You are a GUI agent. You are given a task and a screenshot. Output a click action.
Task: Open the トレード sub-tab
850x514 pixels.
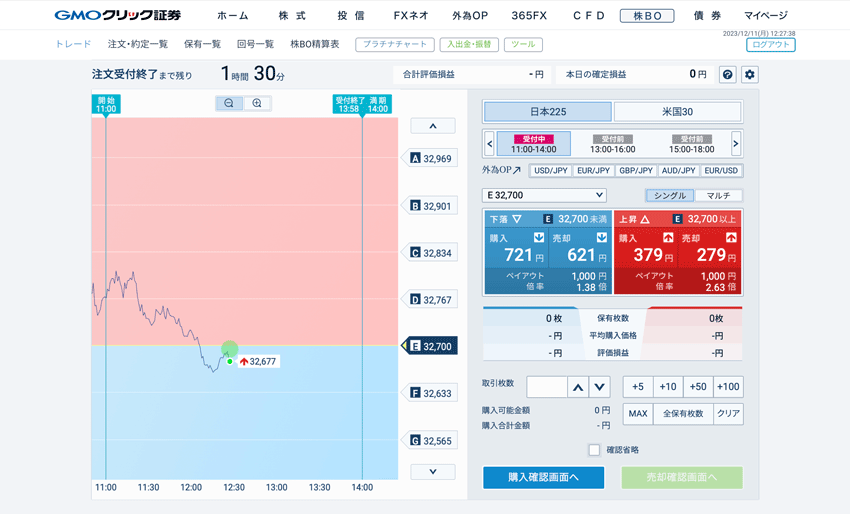[73, 44]
